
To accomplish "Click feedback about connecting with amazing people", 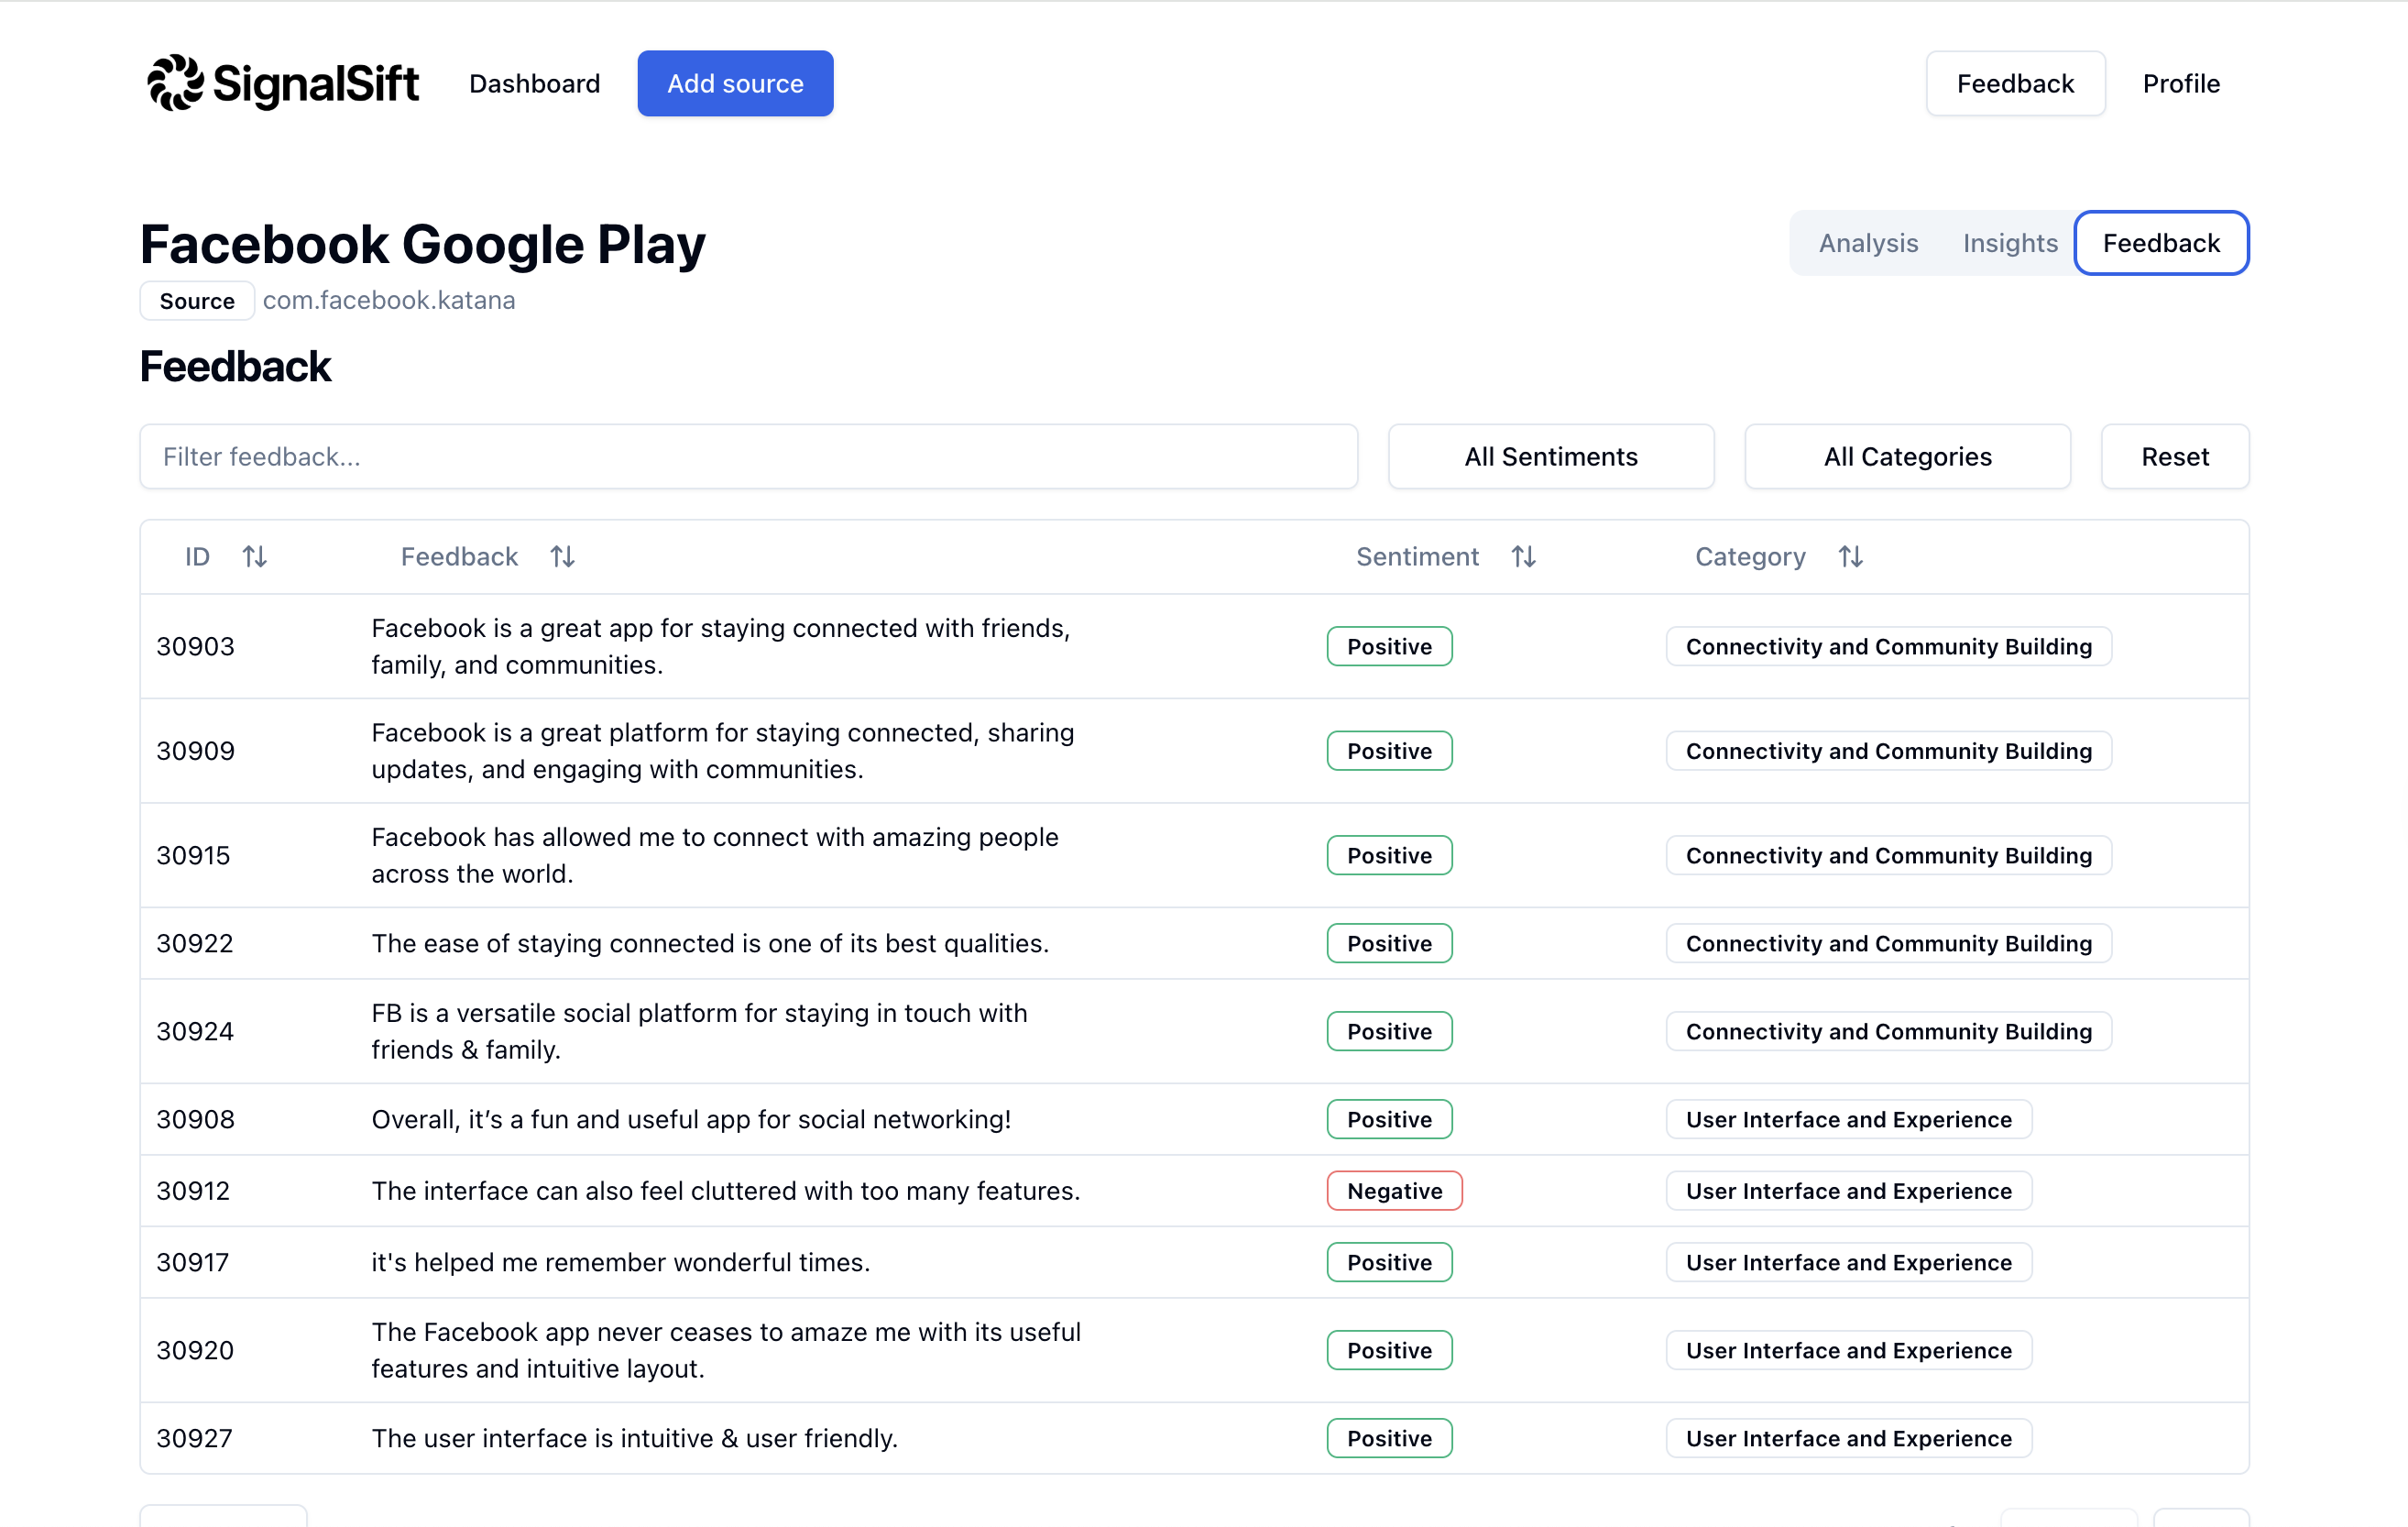I will 715,855.
